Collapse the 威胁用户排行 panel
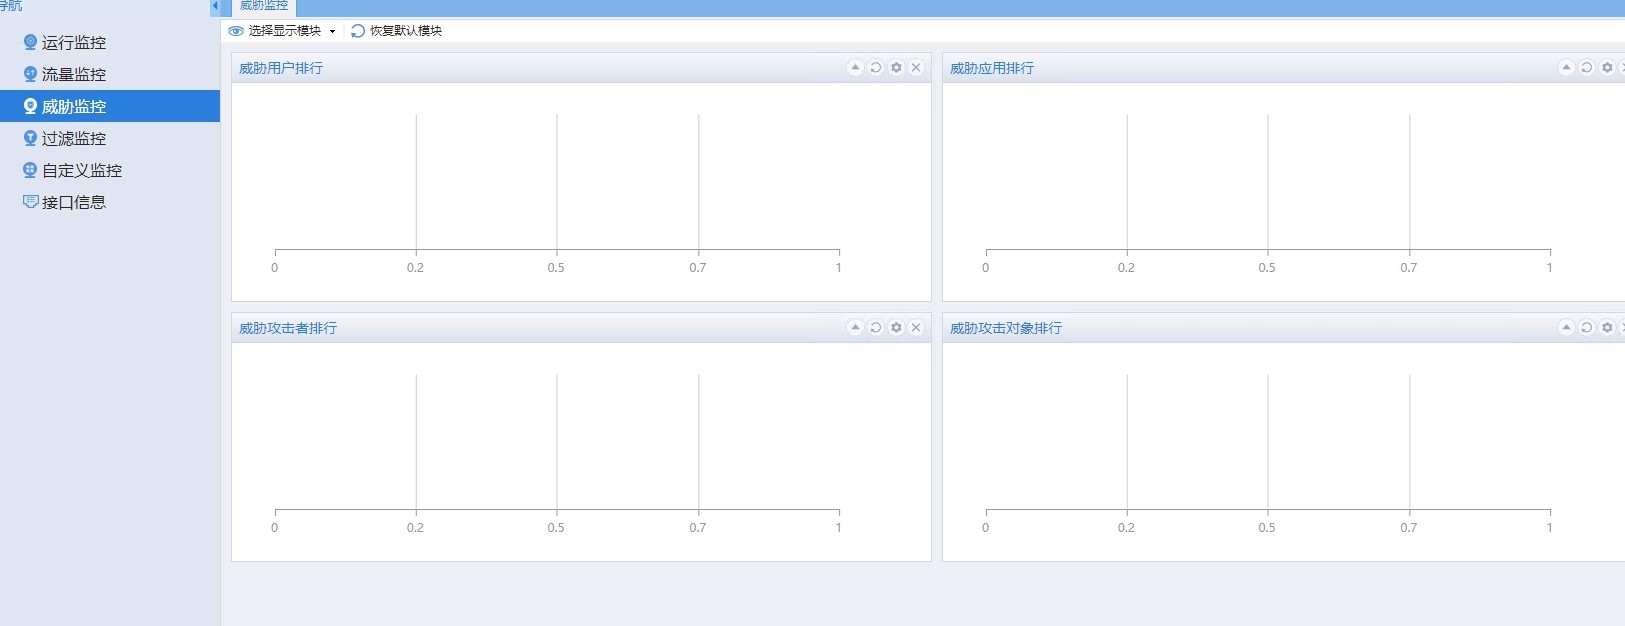Viewport: 1625px width, 626px height. (855, 67)
